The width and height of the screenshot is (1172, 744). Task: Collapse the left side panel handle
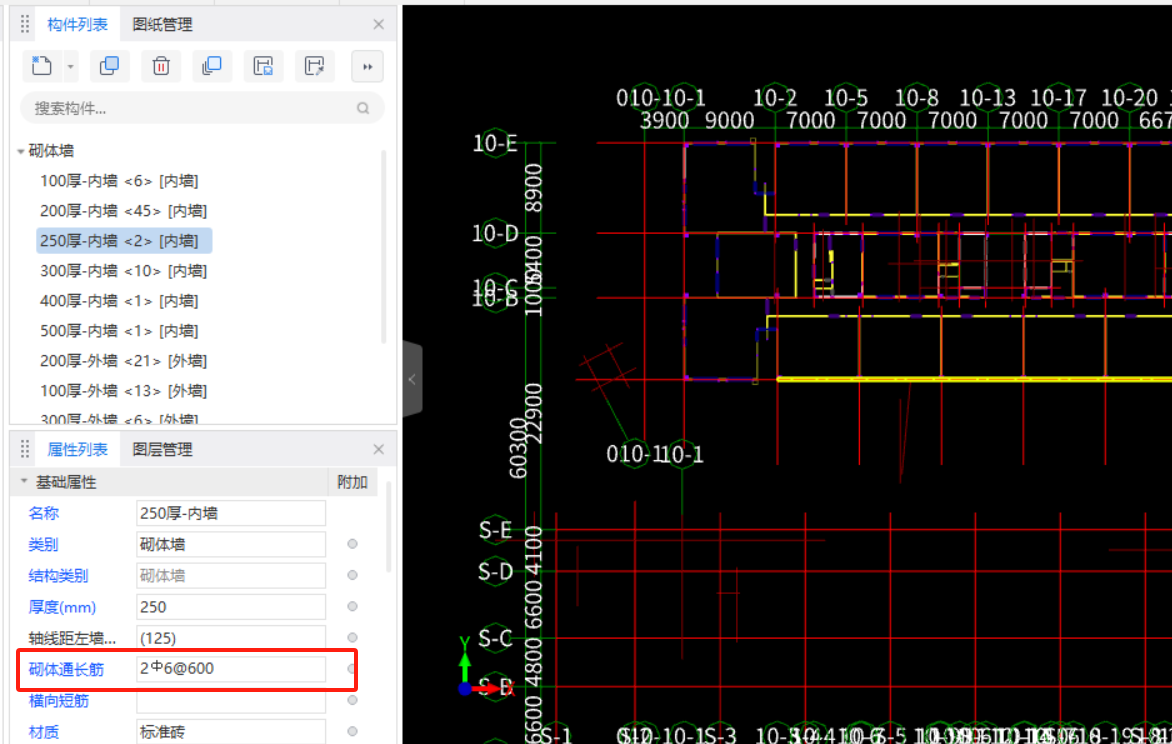click(x=412, y=379)
